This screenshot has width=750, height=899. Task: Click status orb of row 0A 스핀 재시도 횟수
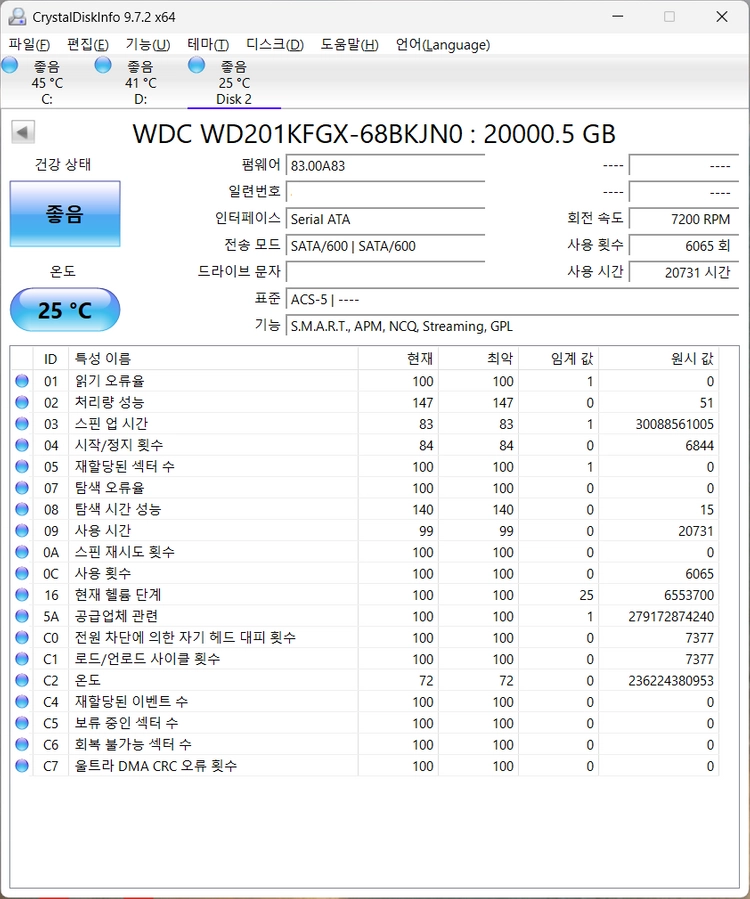[x=22, y=552]
